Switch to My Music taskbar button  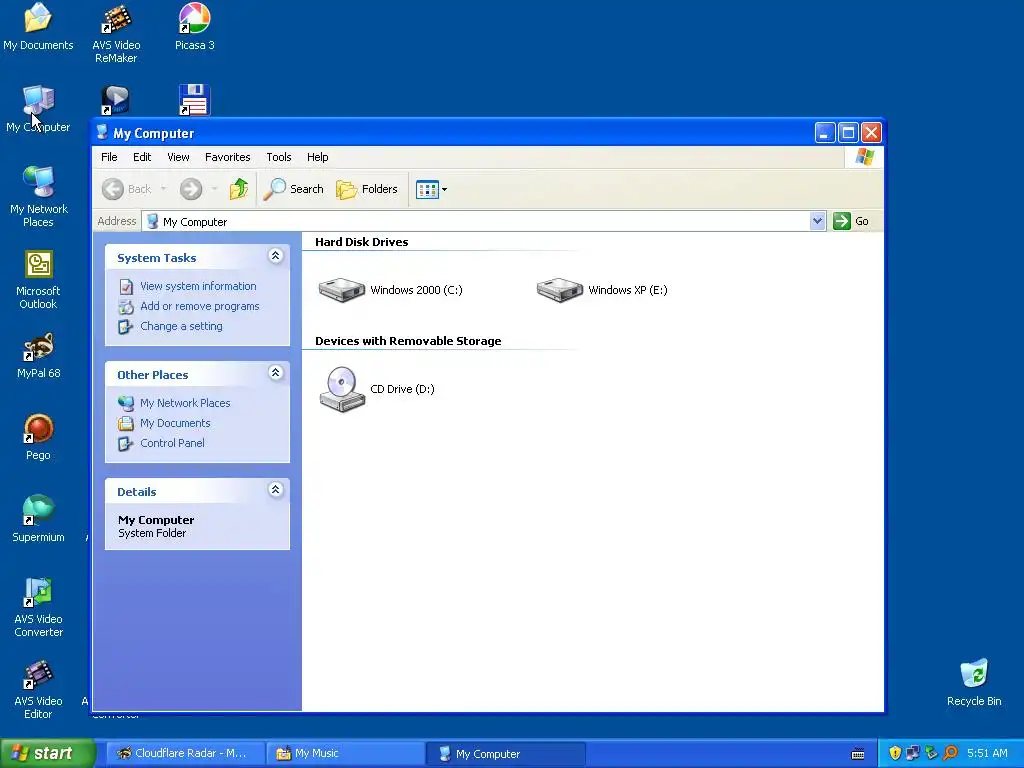tap(346, 754)
